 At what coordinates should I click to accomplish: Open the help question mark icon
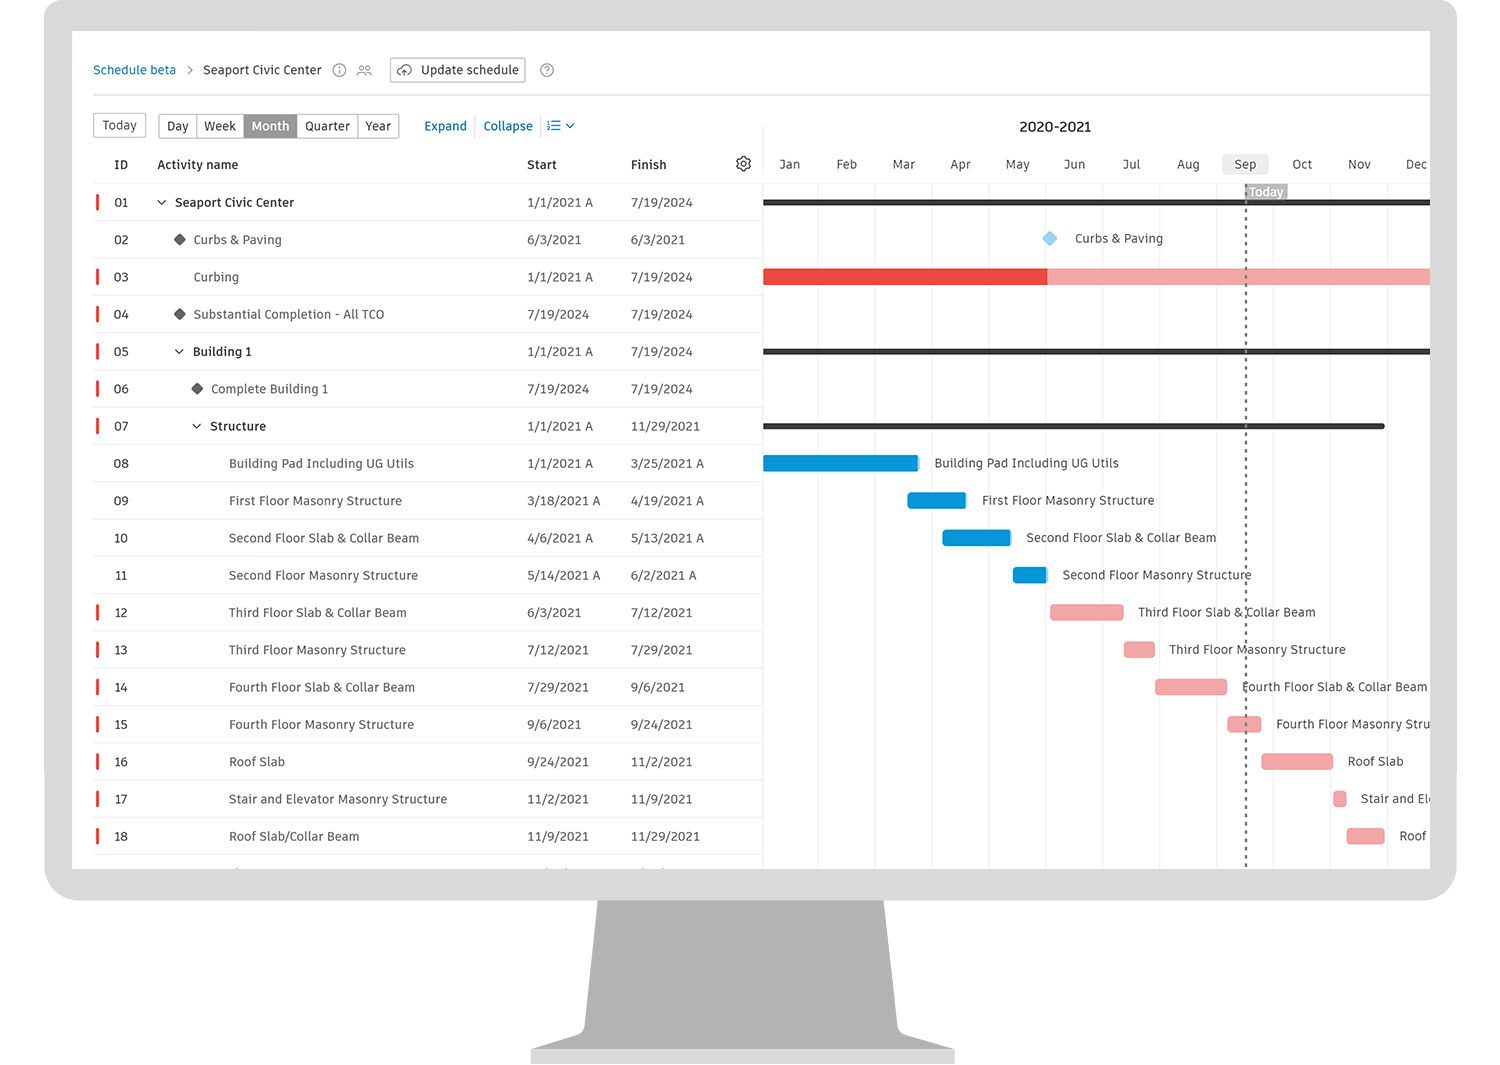[546, 70]
